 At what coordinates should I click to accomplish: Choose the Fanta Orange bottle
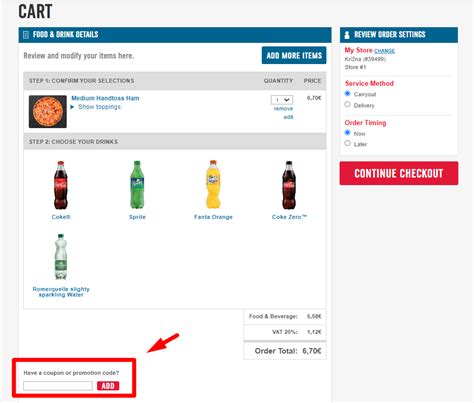point(213,184)
